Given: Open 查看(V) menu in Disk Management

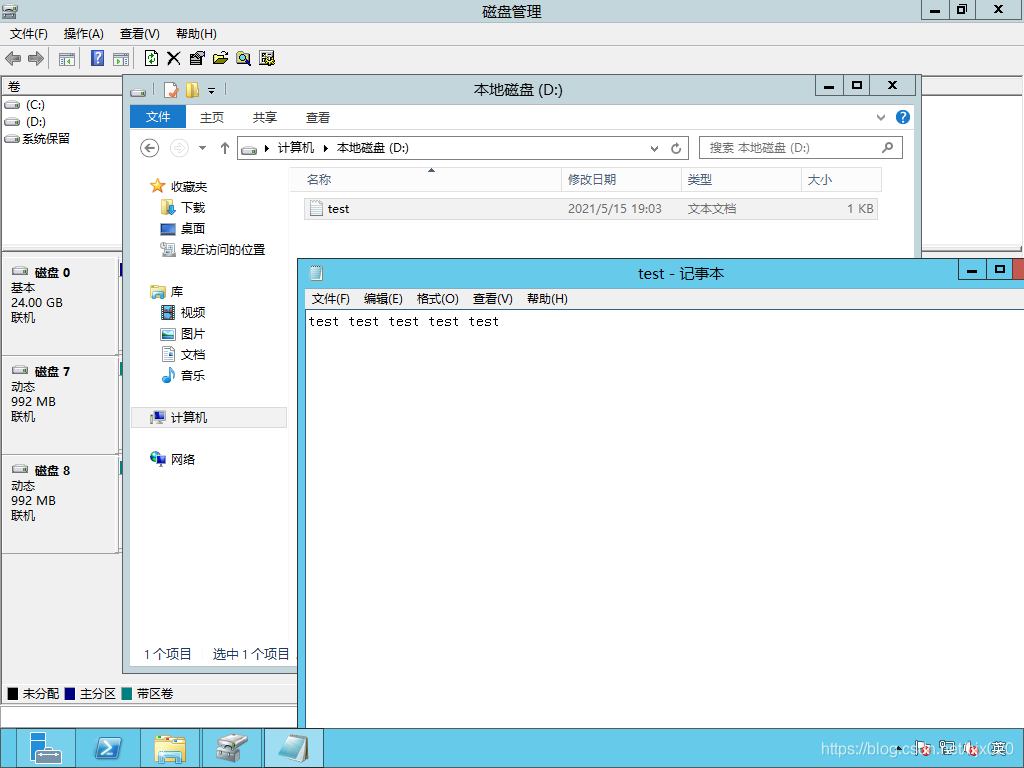Looking at the screenshot, I should [140, 34].
